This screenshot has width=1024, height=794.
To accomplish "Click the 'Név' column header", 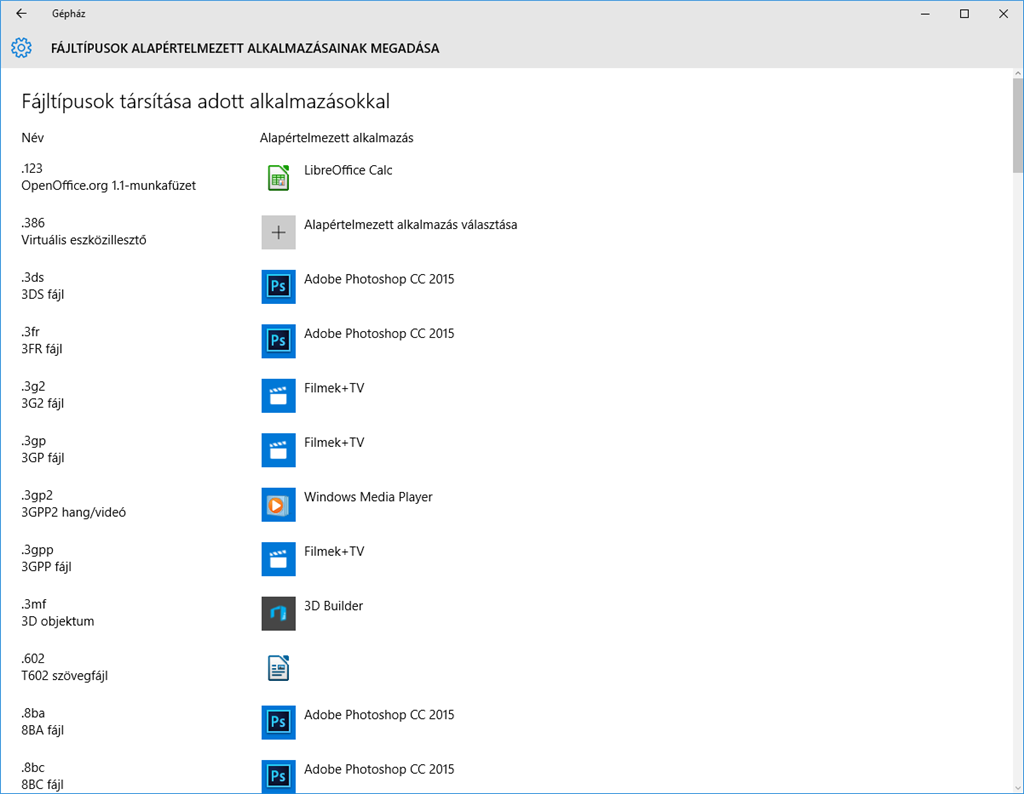I will [33, 138].
